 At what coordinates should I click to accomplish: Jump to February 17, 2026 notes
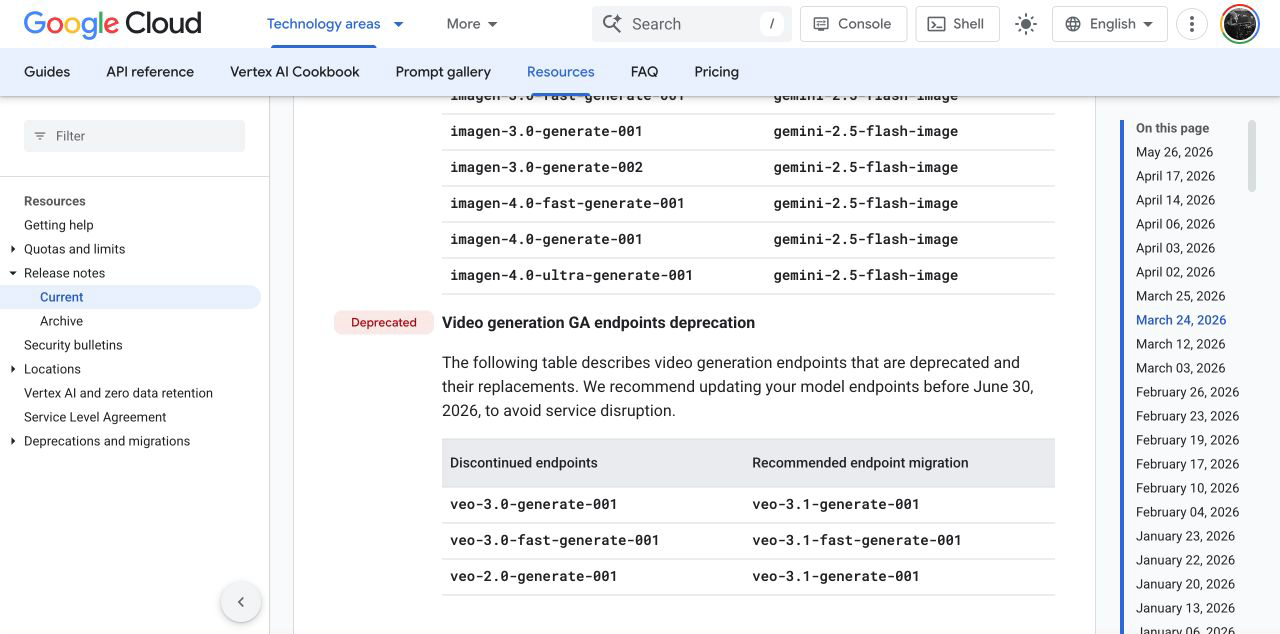coord(1188,464)
